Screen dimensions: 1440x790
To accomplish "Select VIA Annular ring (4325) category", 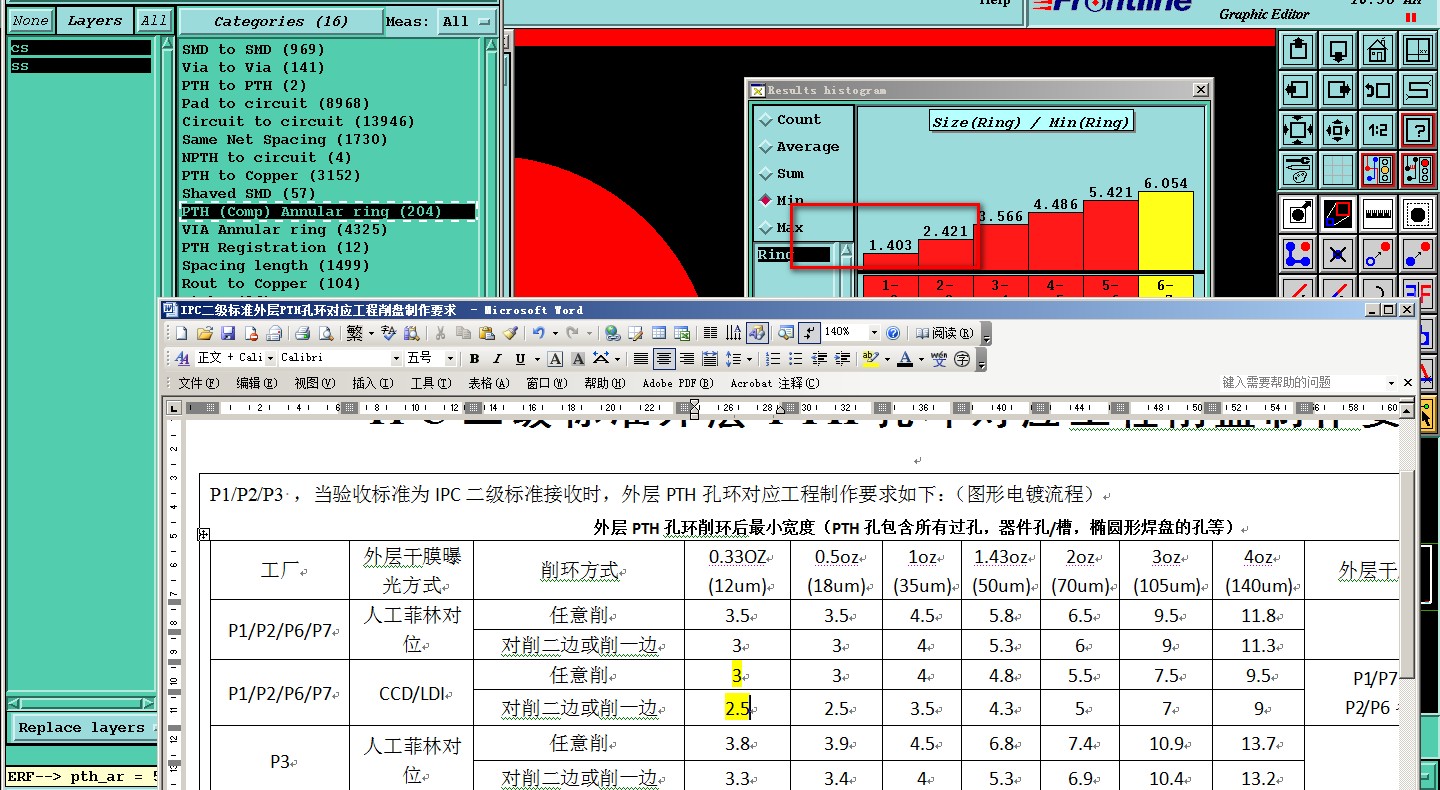I will tap(284, 229).
